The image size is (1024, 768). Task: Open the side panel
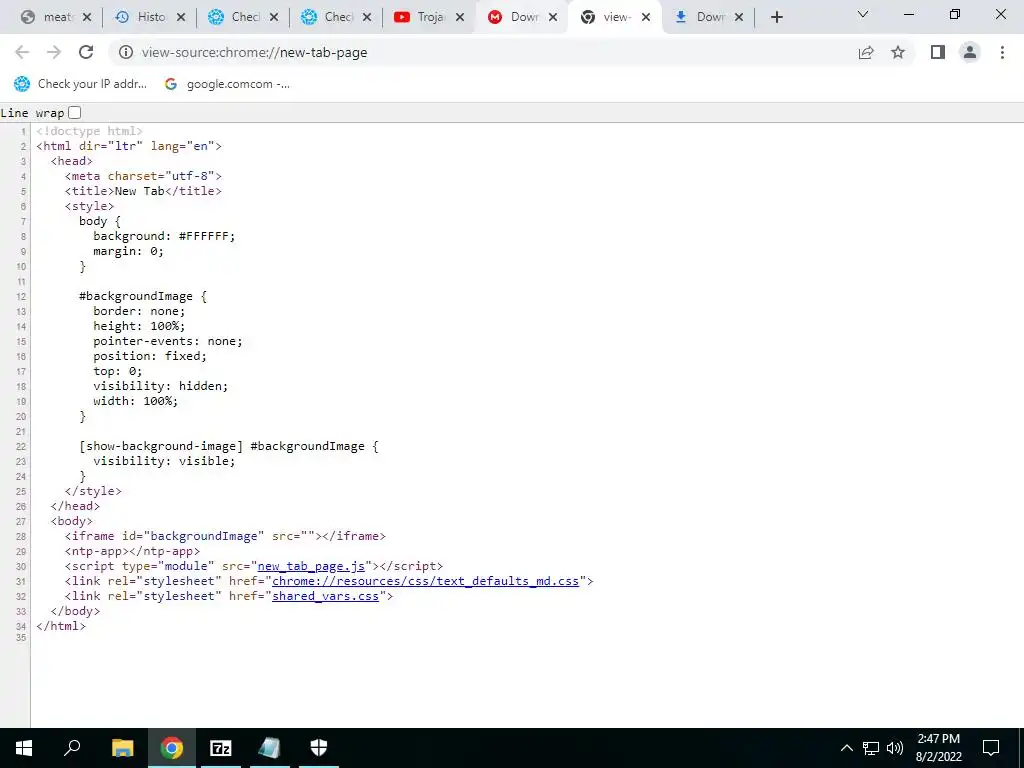[938, 52]
